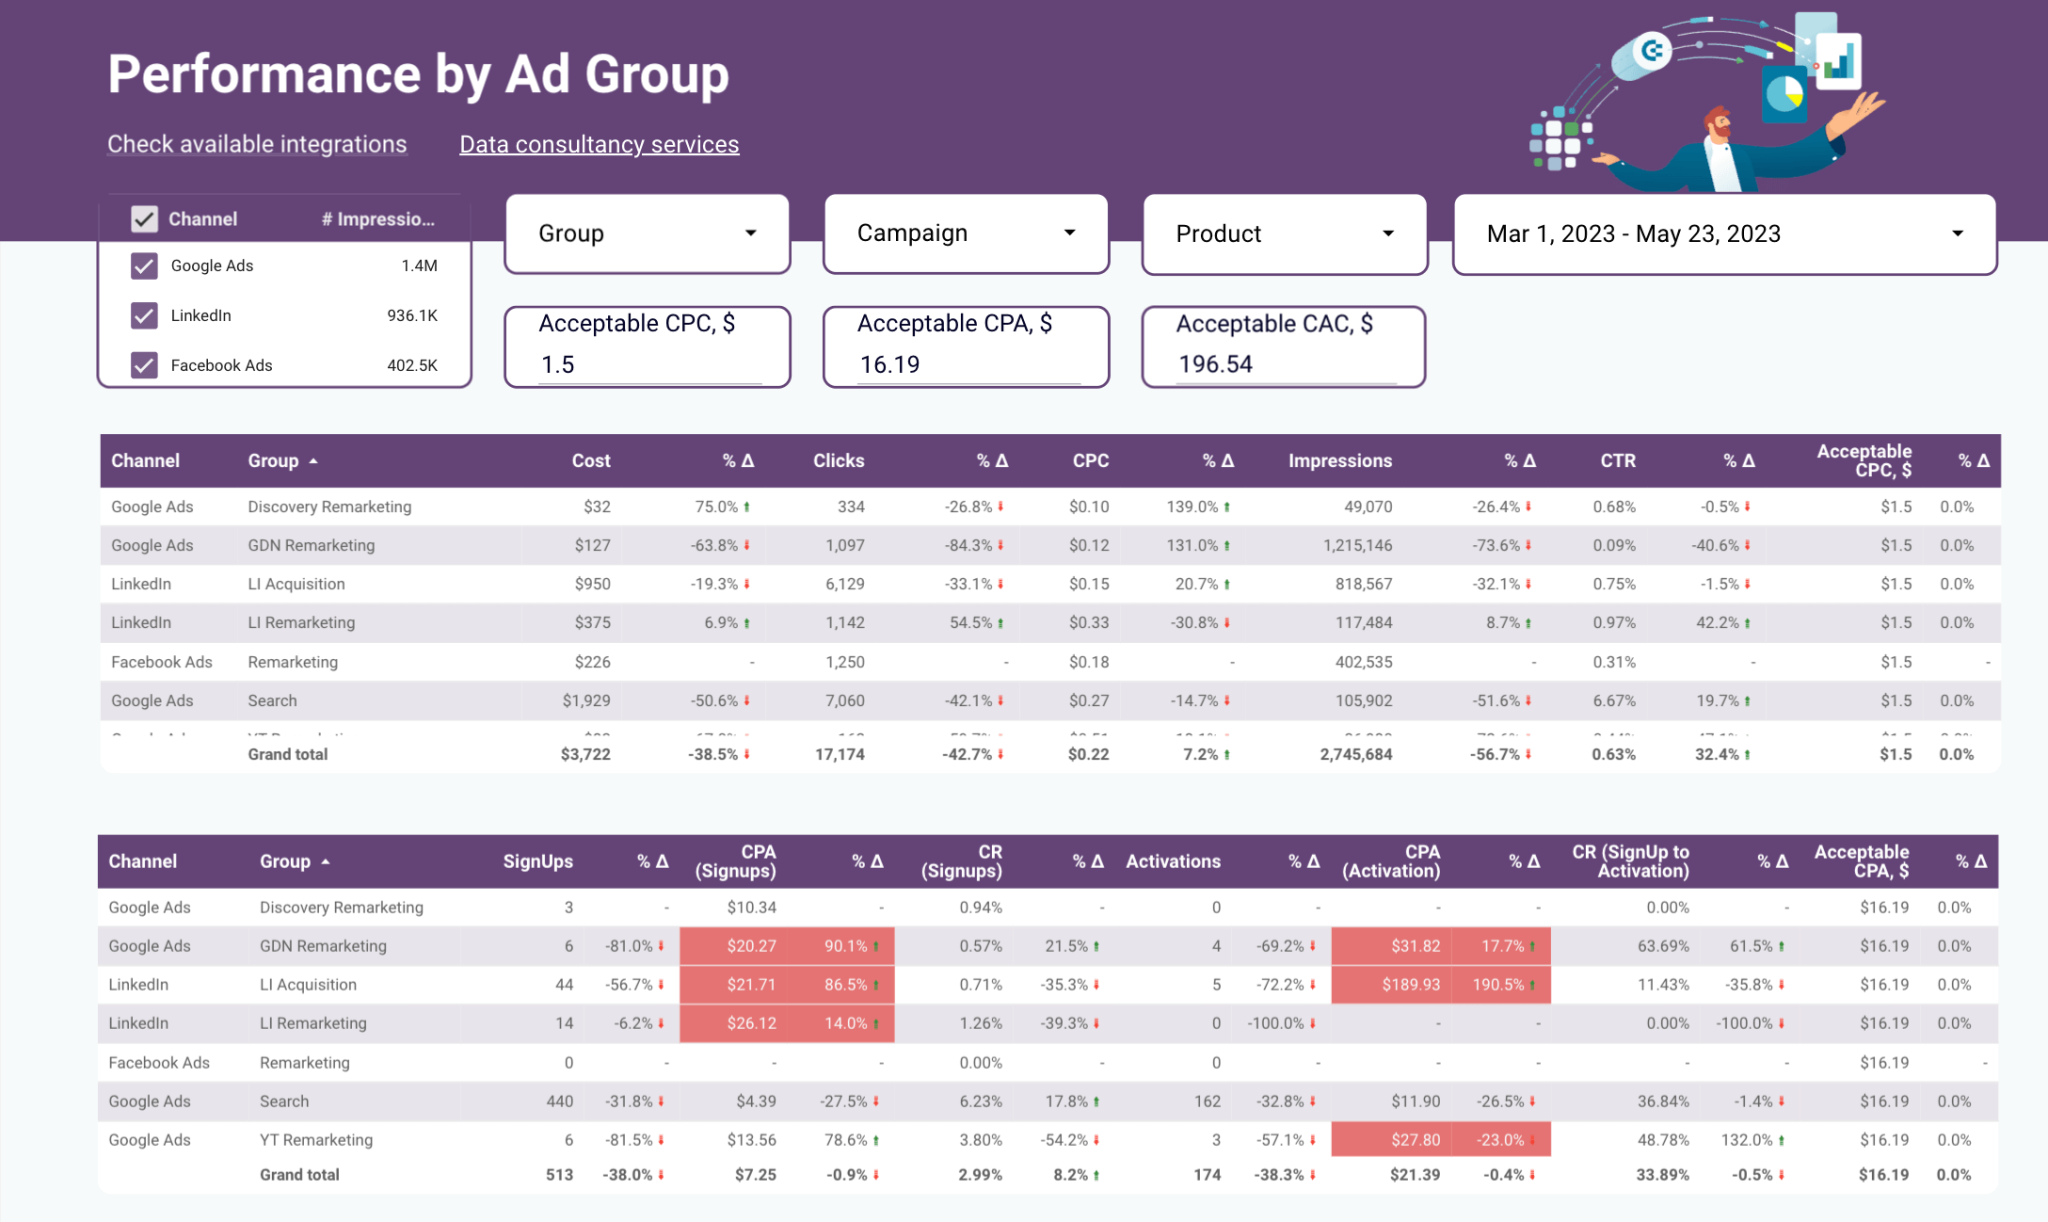
Task: Toggle the Channel select-all checkbox
Action: (x=144, y=218)
